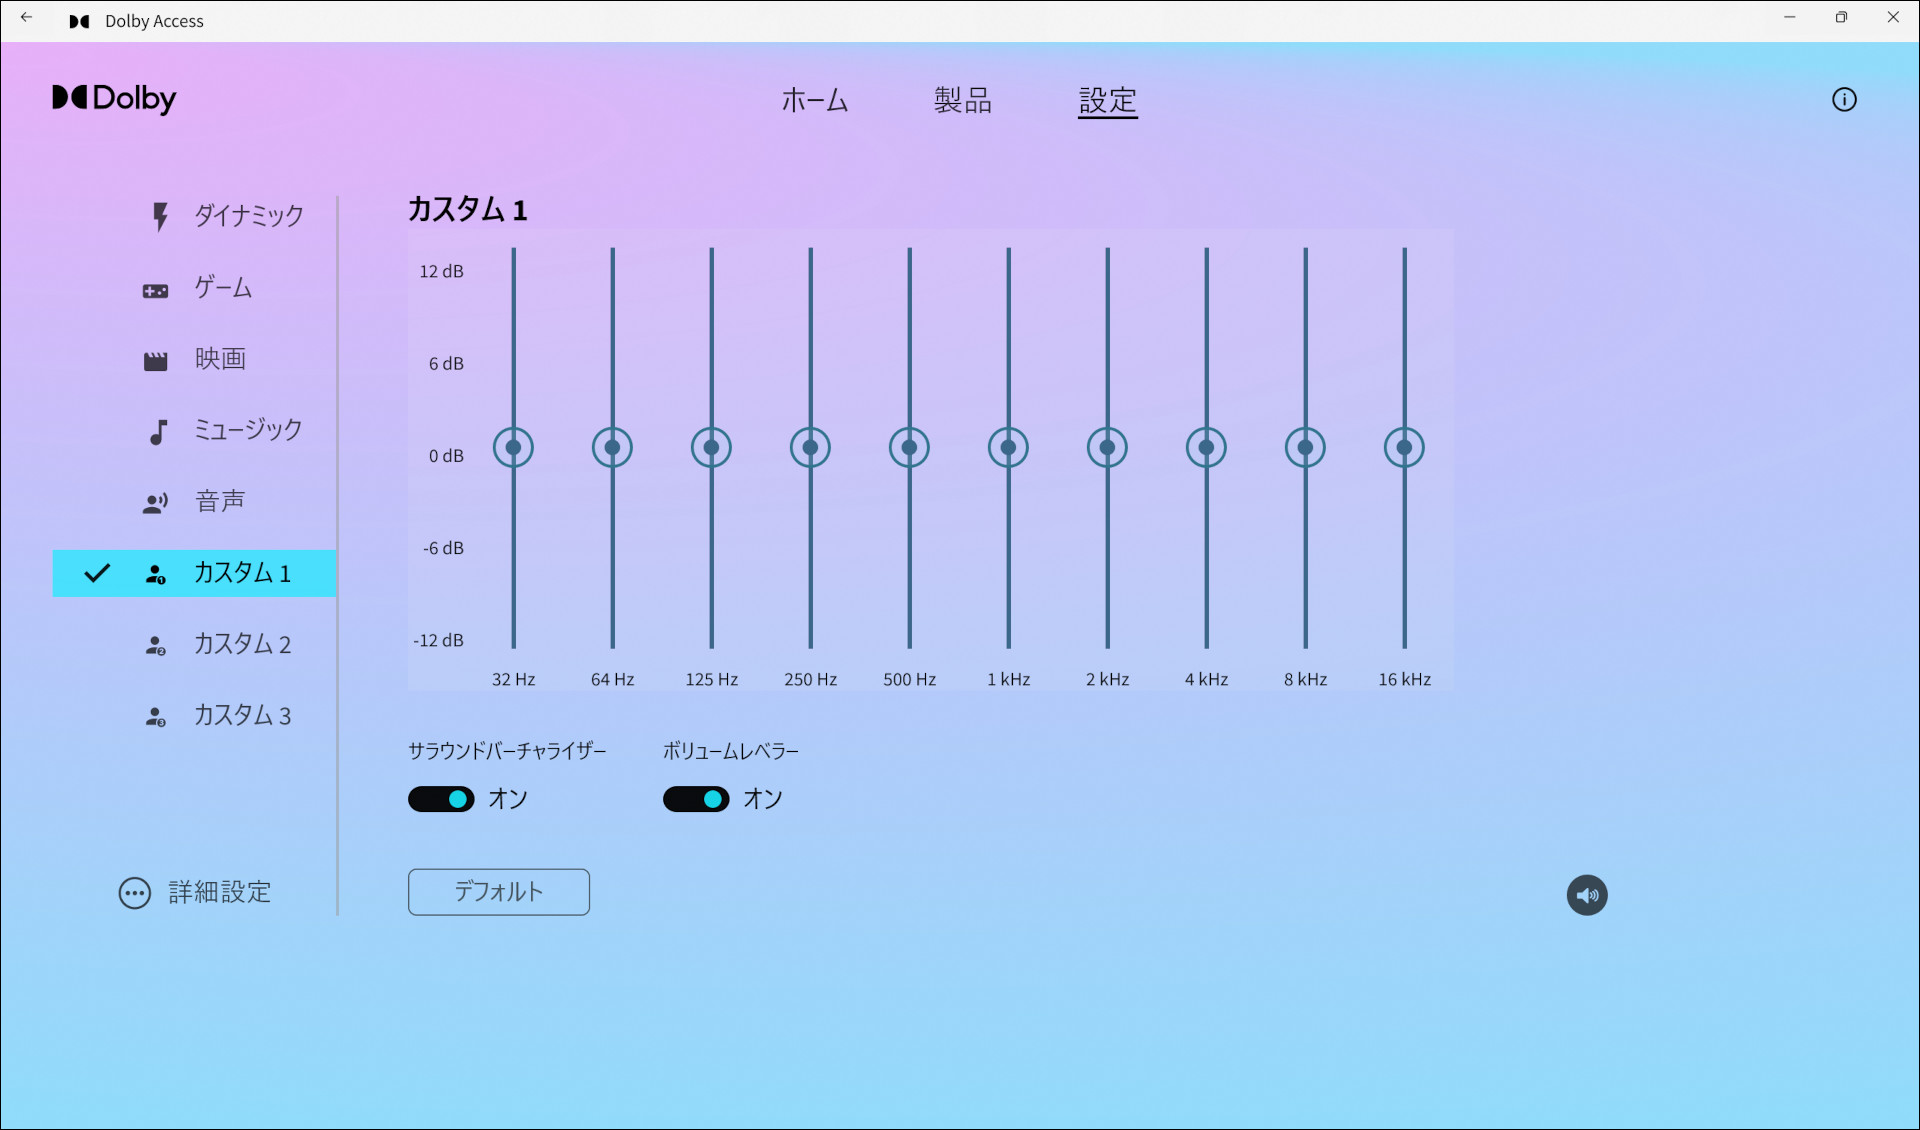Select the voice preset speaking-person icon
This screenshot has width=1920, height=1130.
(x=155, y=503)
